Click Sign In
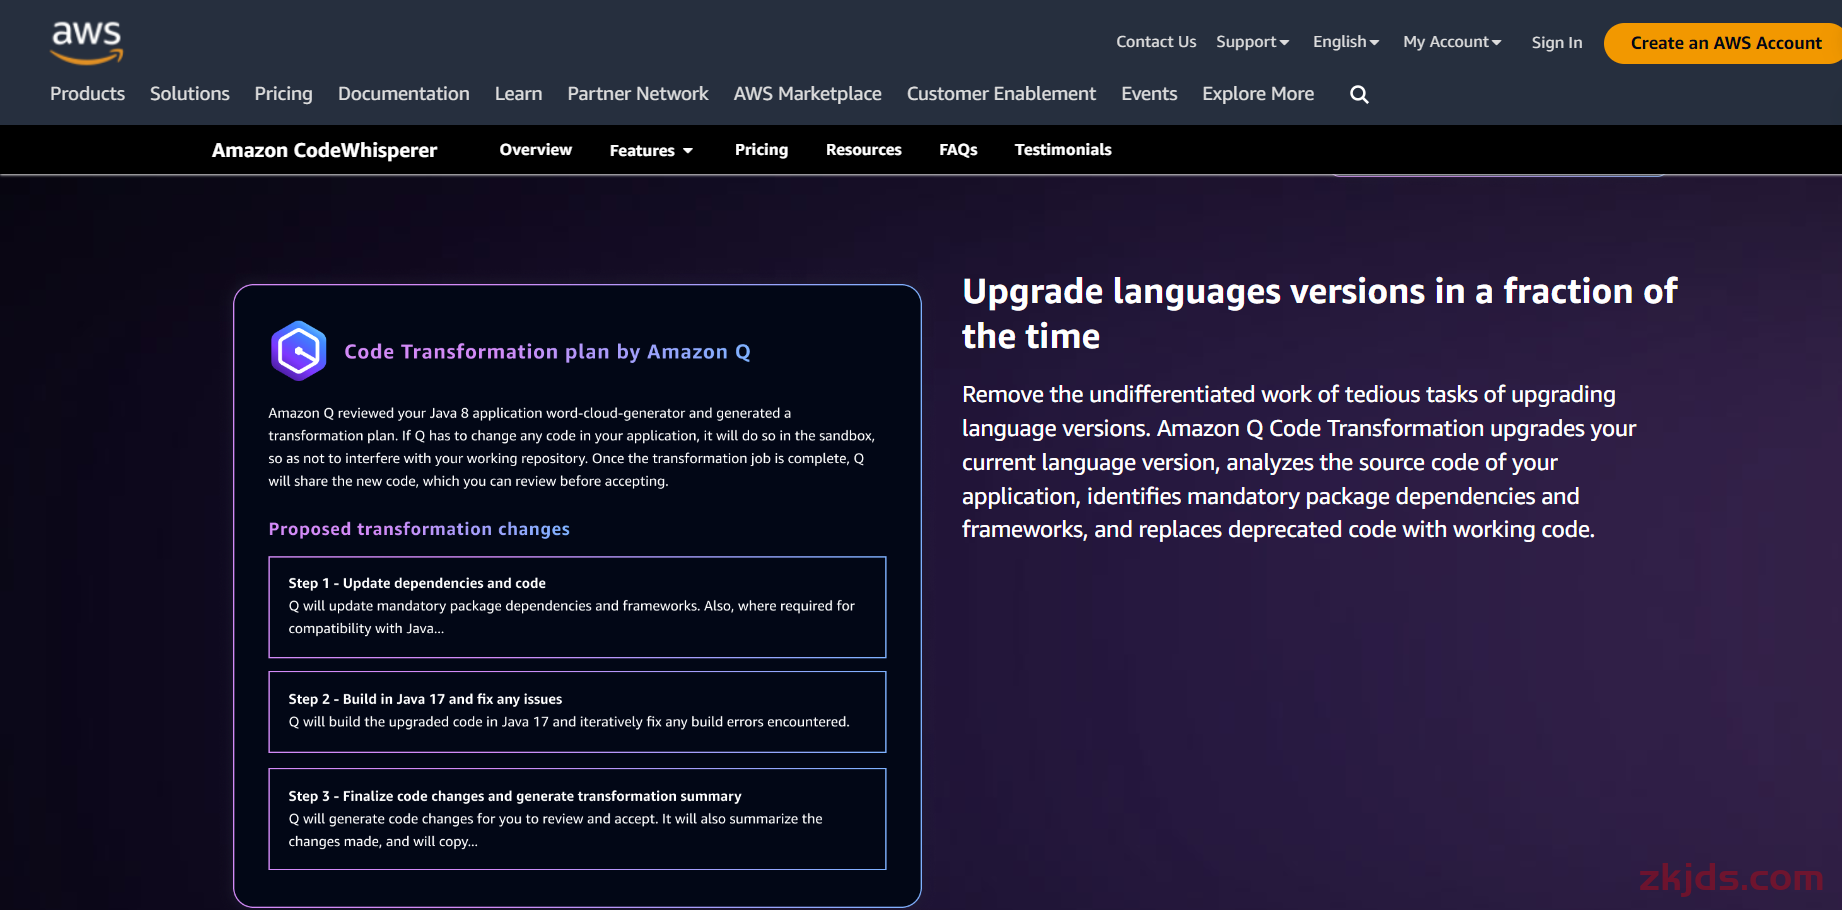Viewport: 1842px width, 910px height. tap(1557, 43)
